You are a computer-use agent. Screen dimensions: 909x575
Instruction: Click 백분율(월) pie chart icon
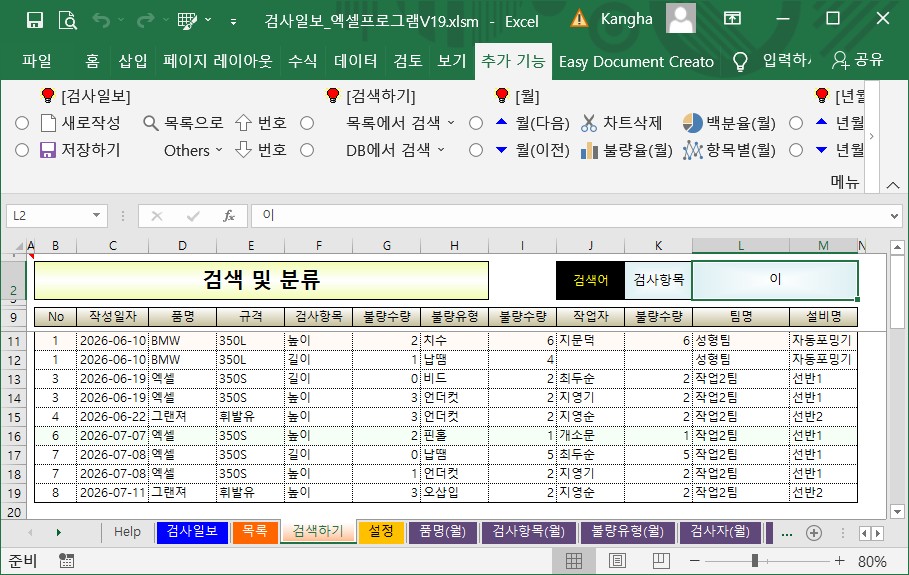point(692,123)
